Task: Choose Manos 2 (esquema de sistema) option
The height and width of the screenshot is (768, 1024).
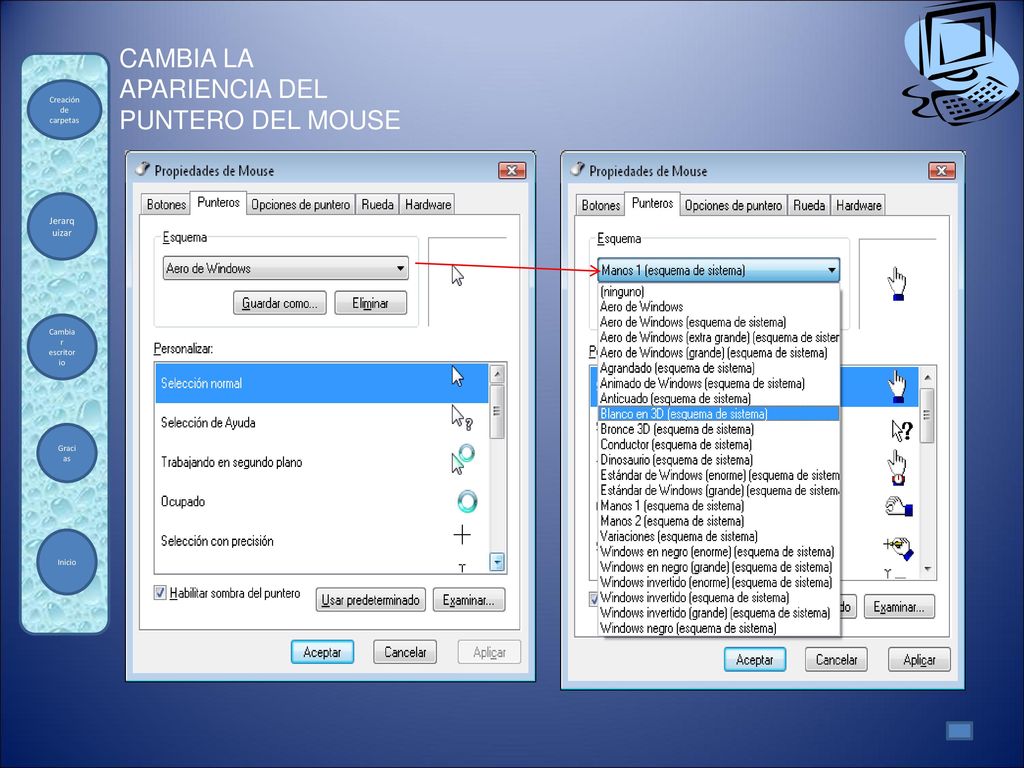Action: point(718,521)
